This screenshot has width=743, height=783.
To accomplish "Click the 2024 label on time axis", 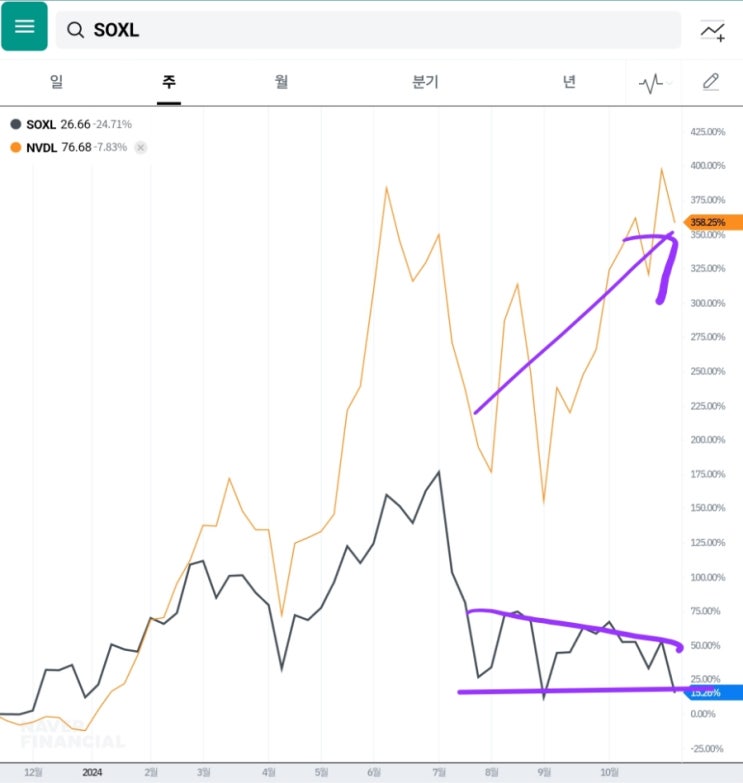I will tap(92, 772).
